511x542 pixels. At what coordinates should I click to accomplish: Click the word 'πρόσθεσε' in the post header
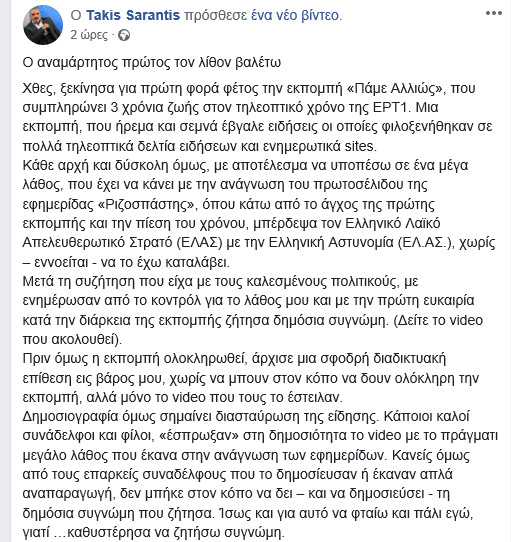pyautogui.click(x=216, y=15)
